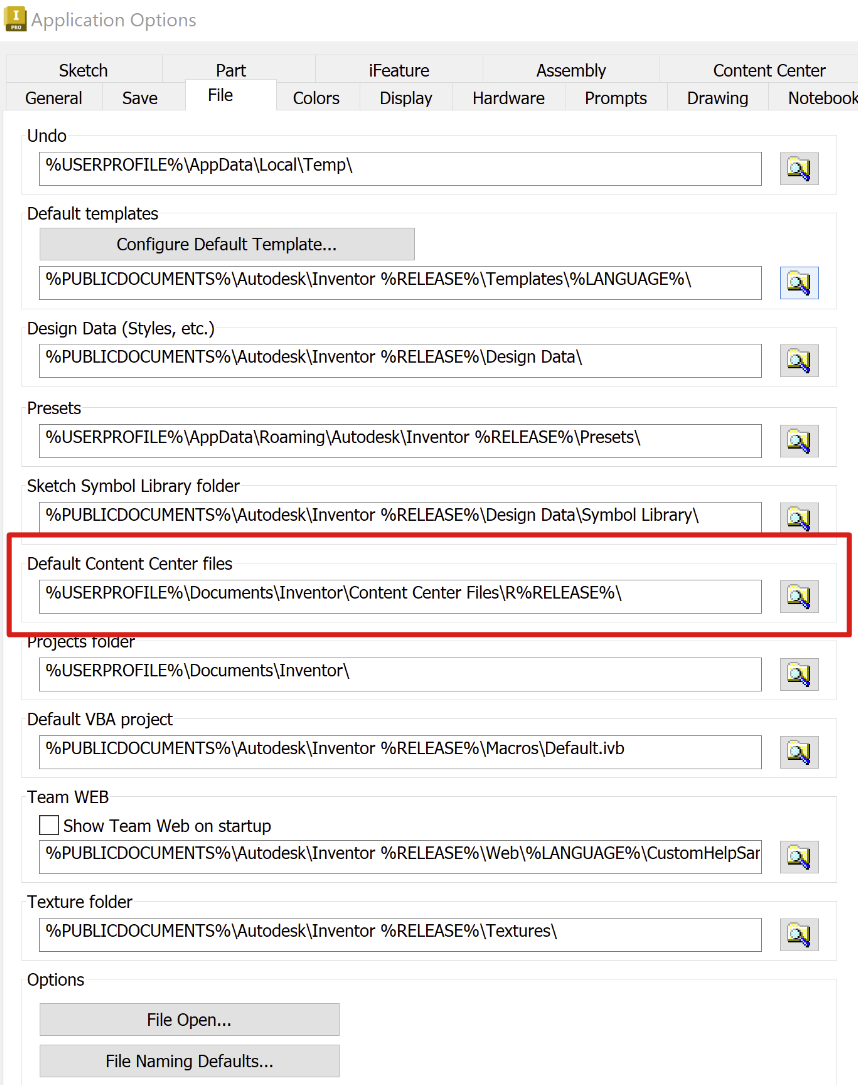
Task: Browse for Default Content Center files location
Action: pyautogui.click(x=799, y=596)
